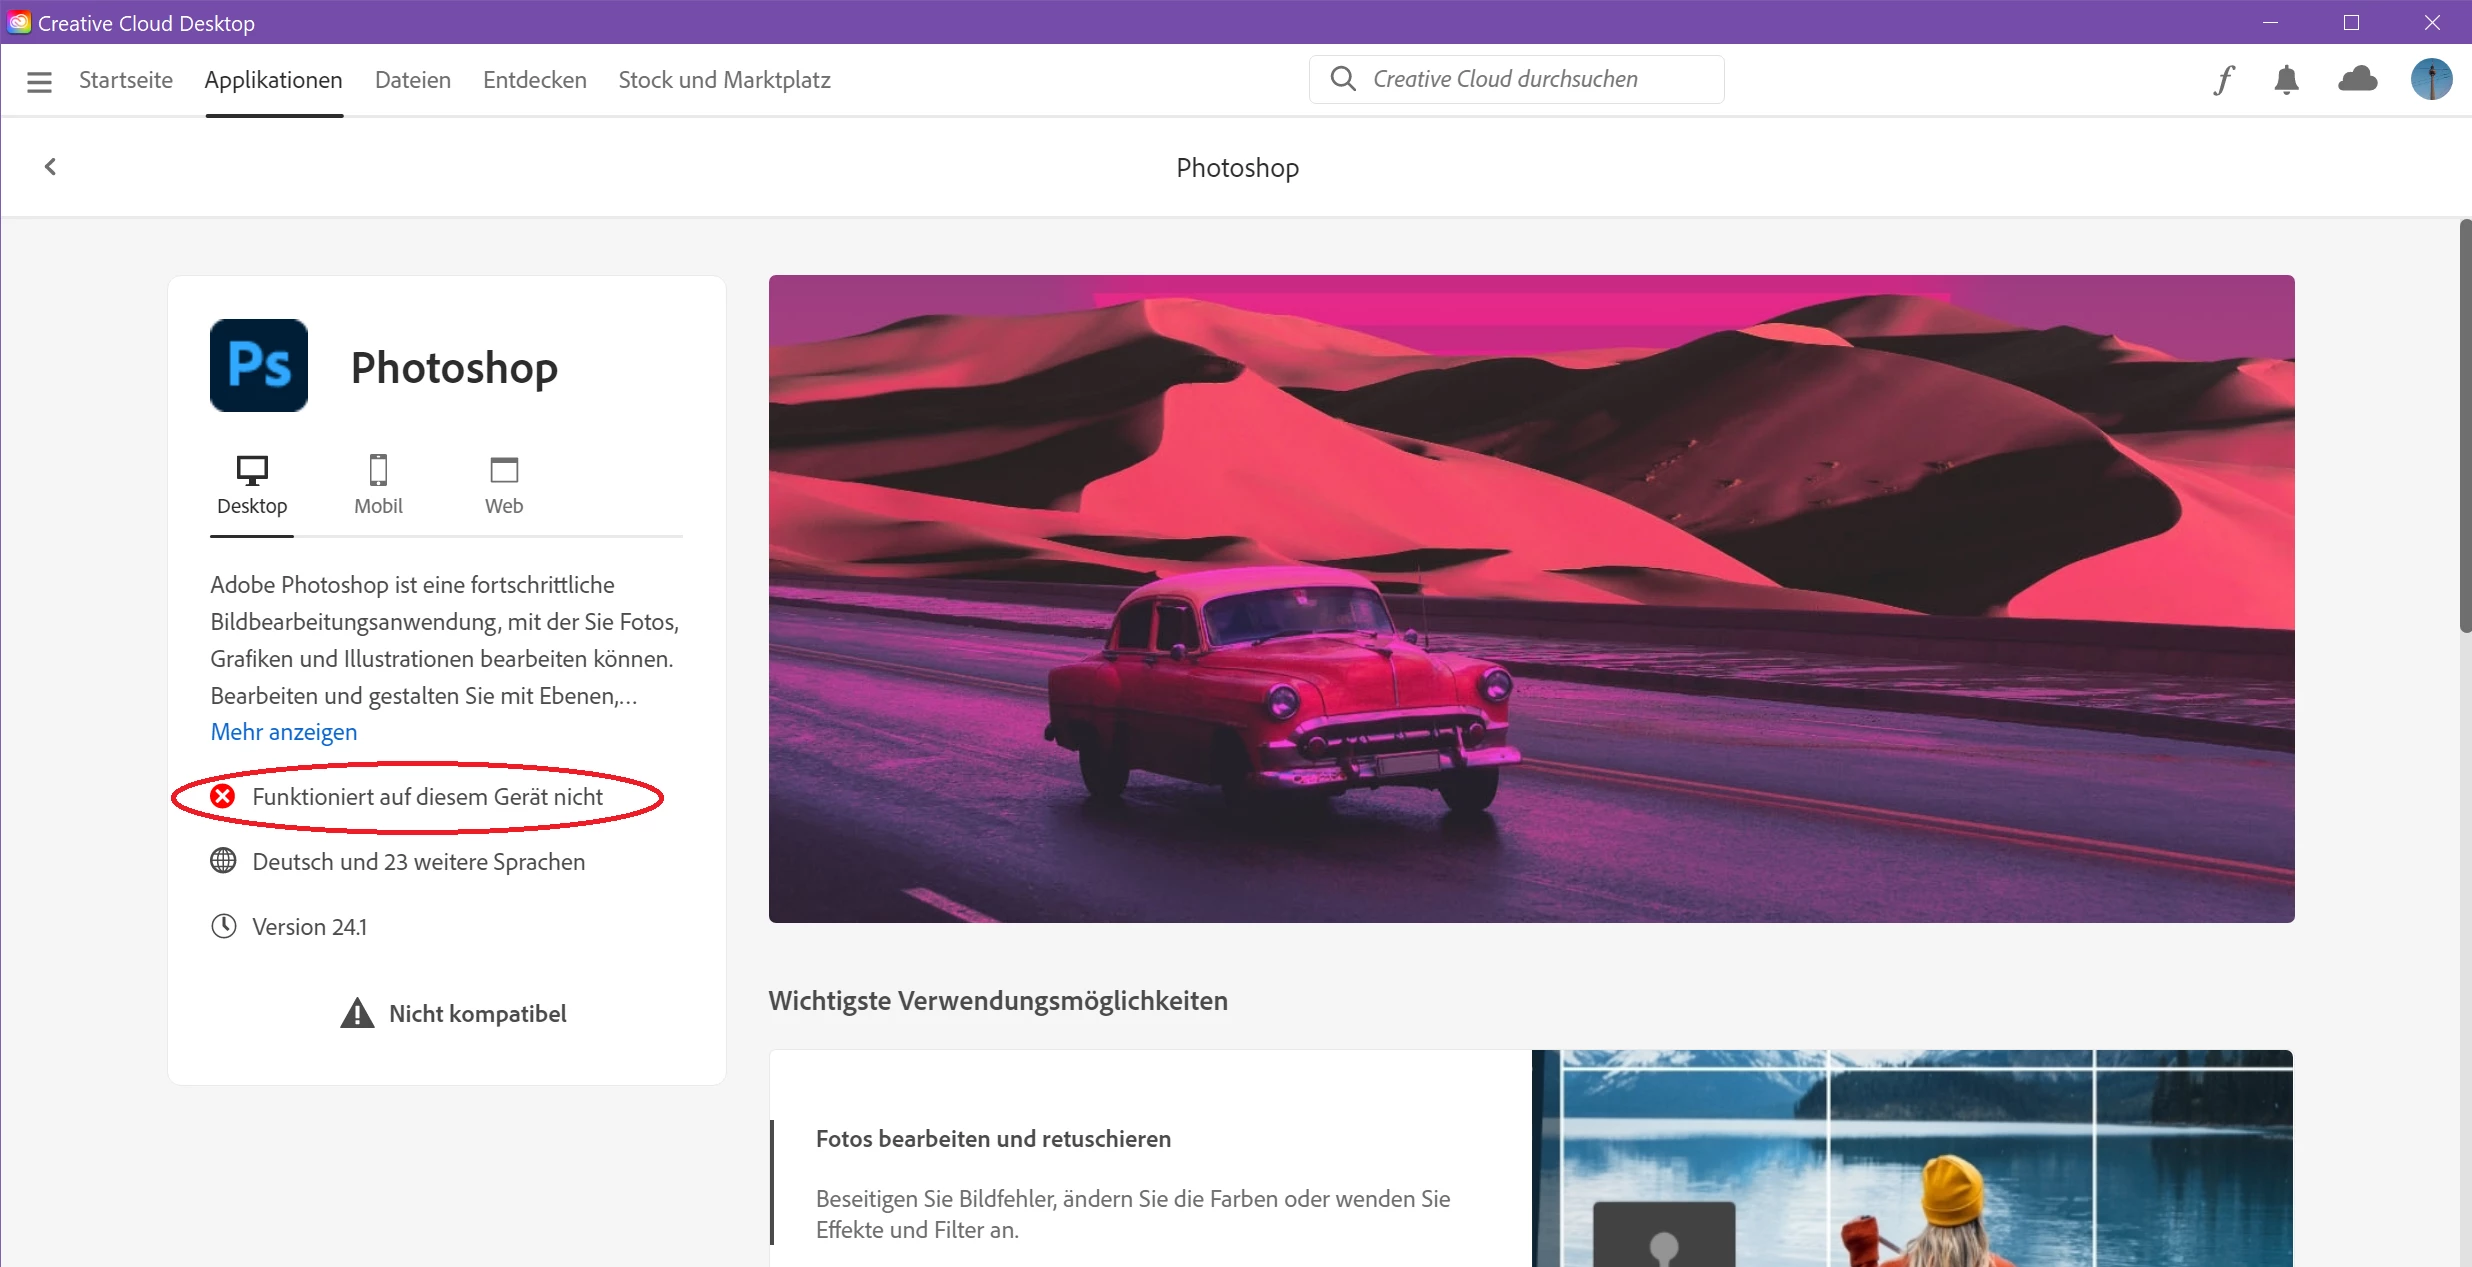Click the Nicht kompatibel warning button
The width and height of the screenshot is (2472, 1267).
tap(453, 1014)
